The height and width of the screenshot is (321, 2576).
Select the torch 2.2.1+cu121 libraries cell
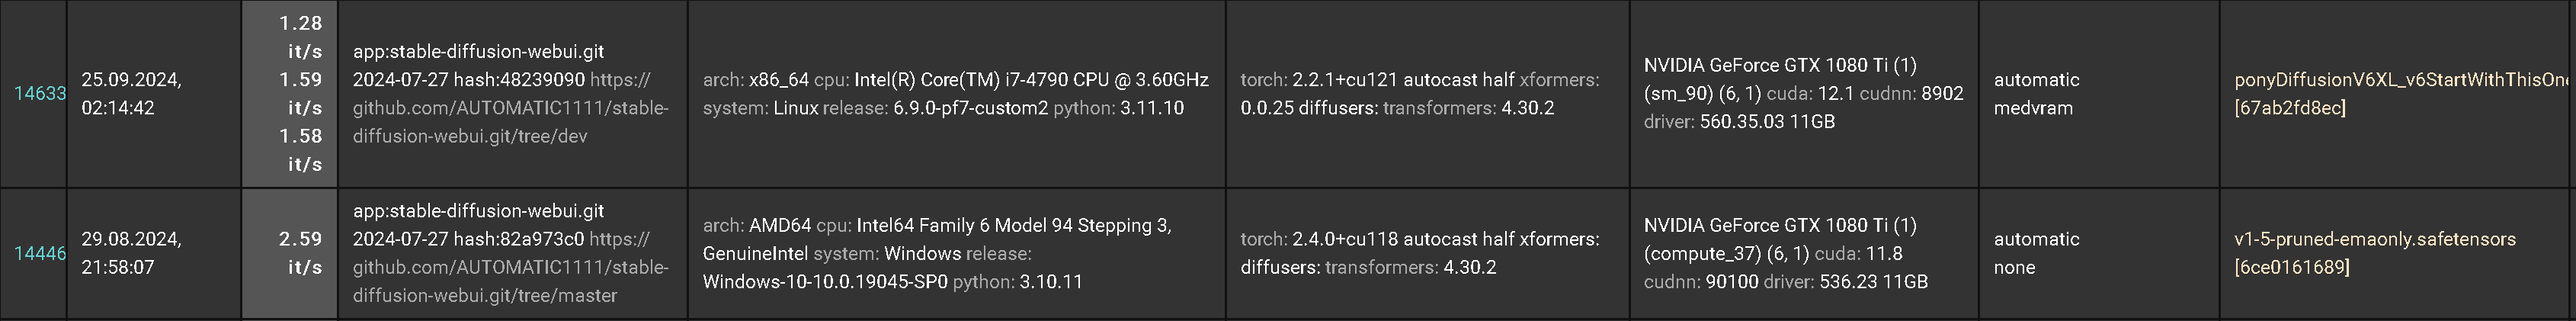click(1419, 94)
